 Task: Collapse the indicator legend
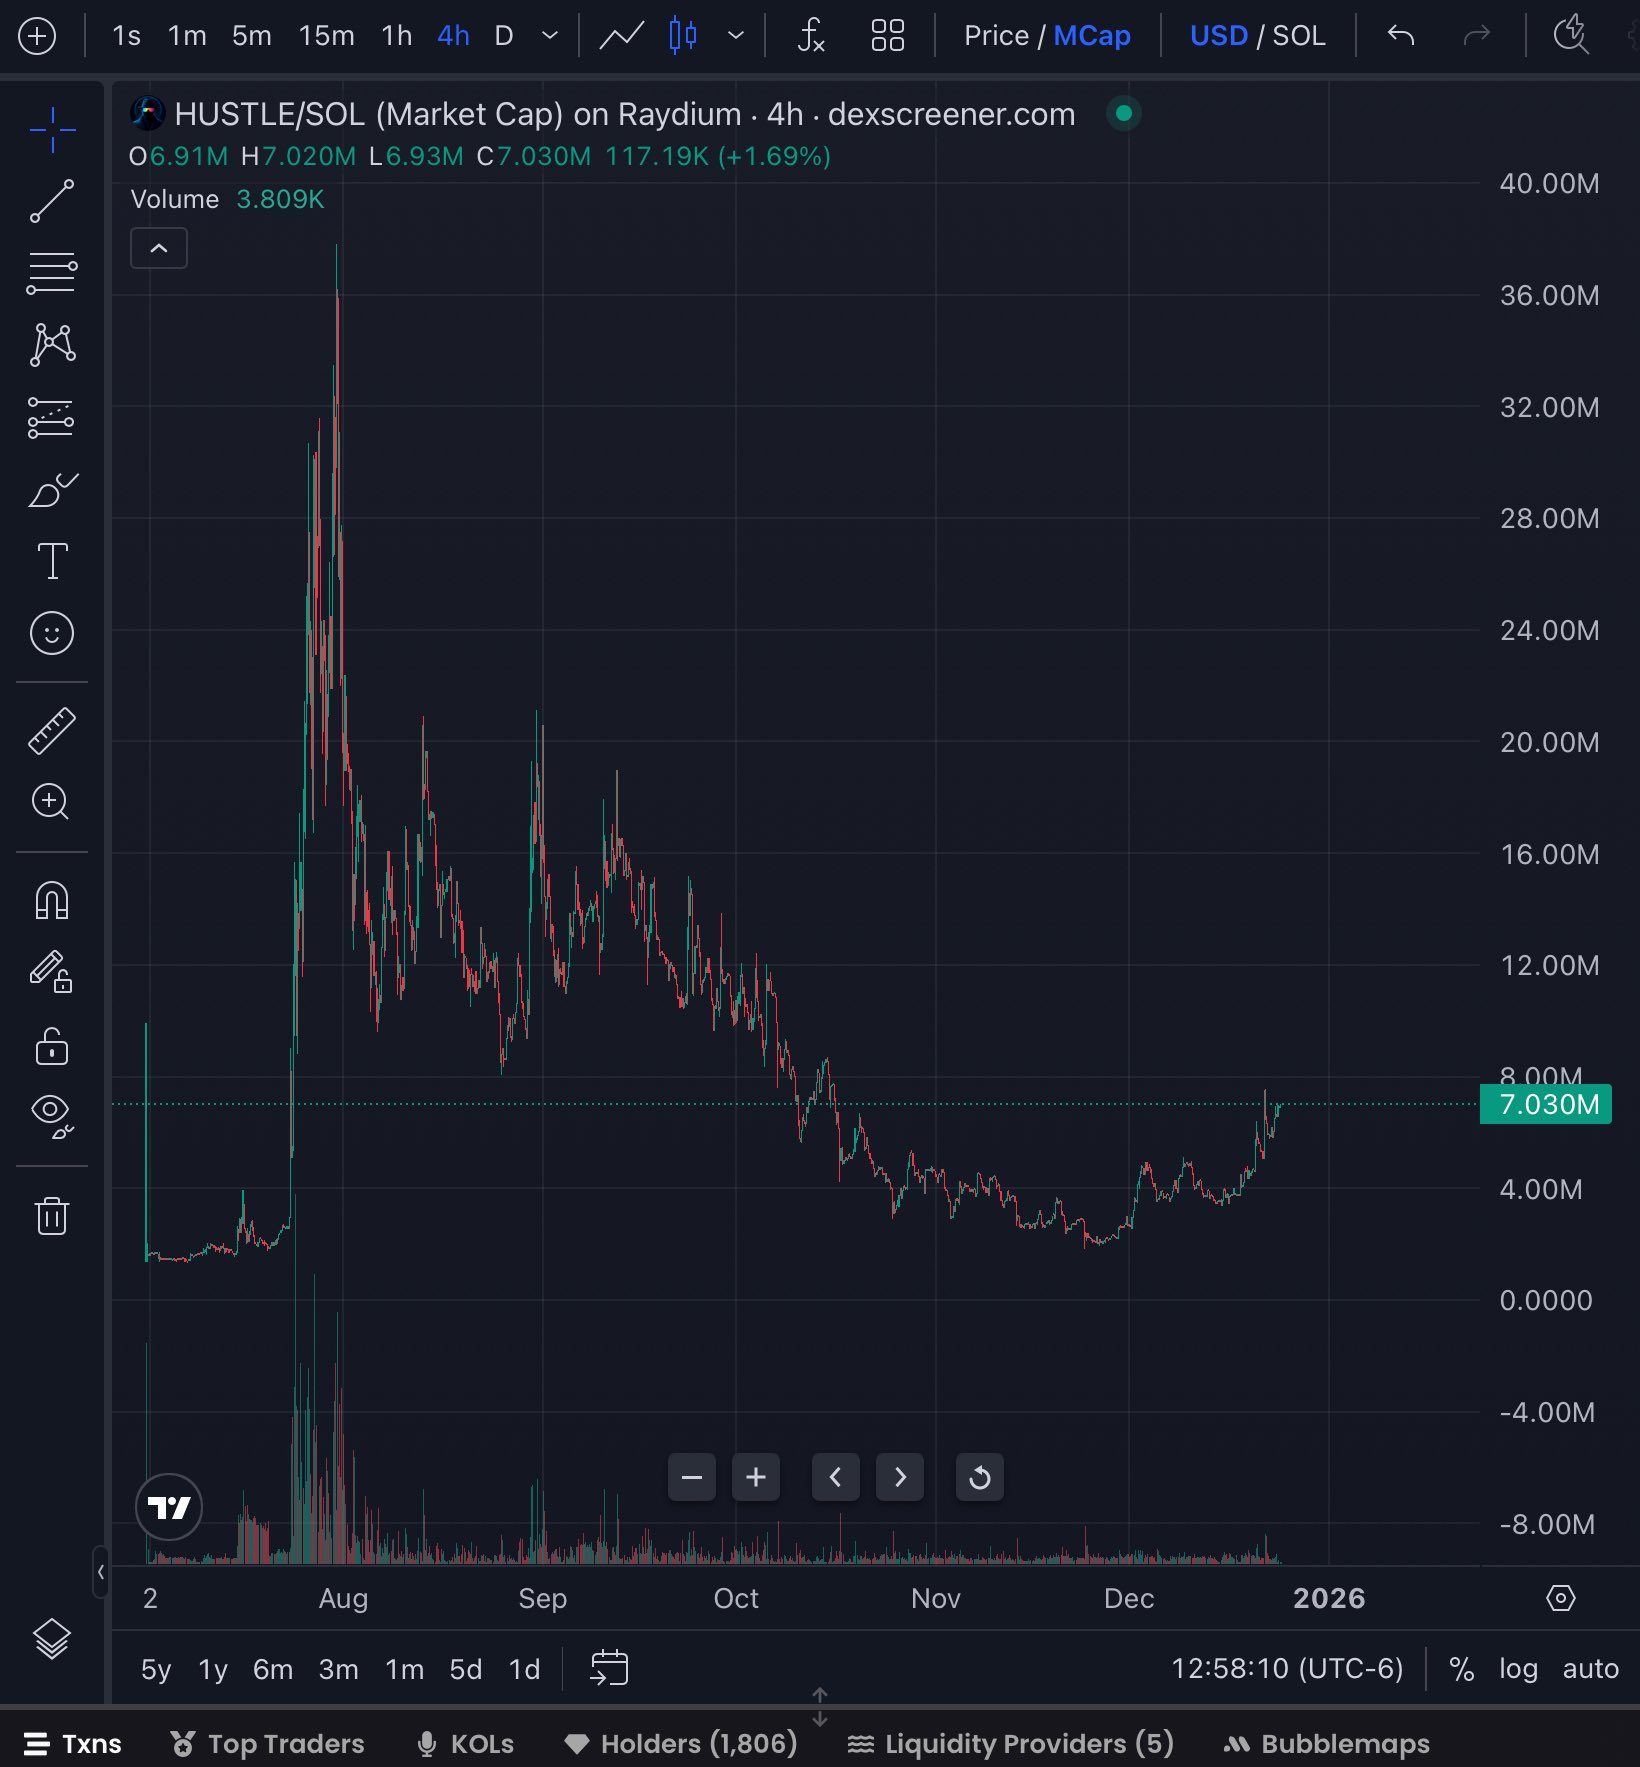coord(159,248)
